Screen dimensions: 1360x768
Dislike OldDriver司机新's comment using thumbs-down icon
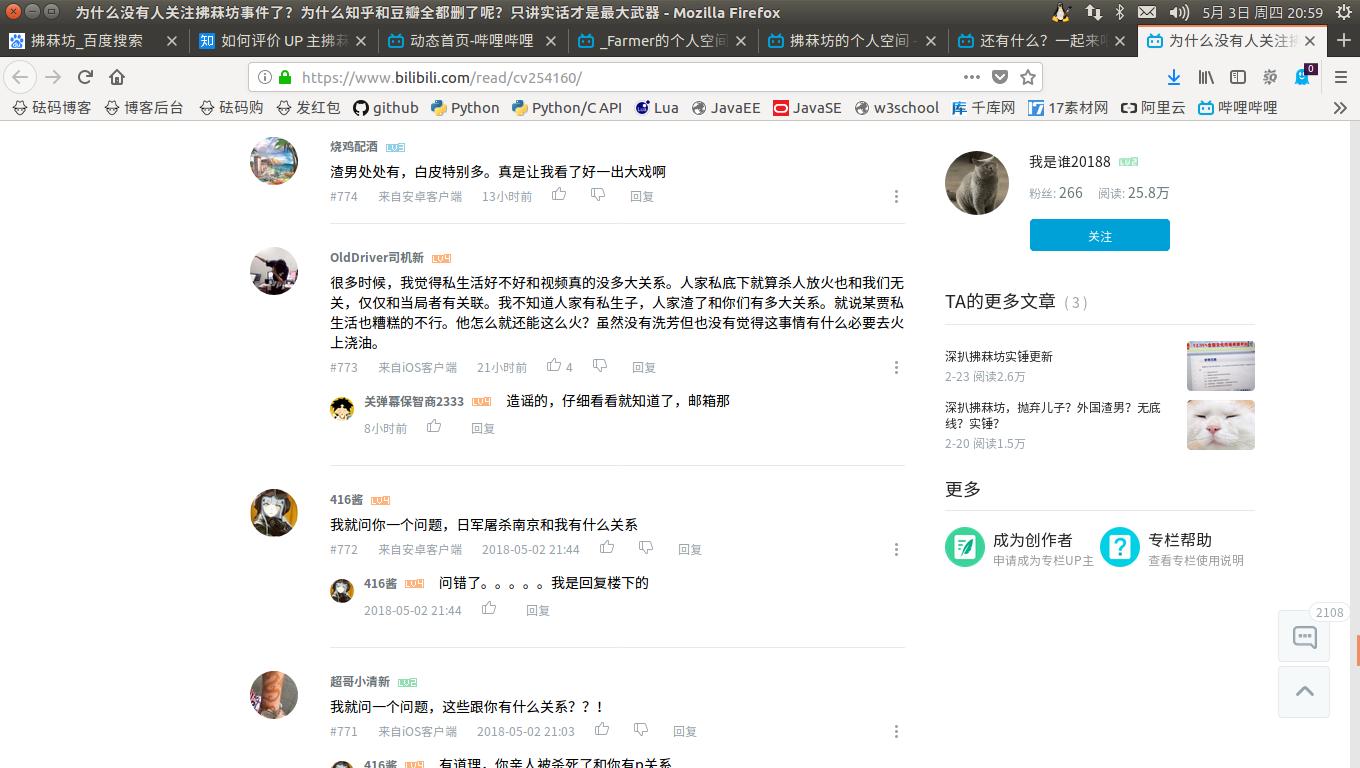[599, 367]
